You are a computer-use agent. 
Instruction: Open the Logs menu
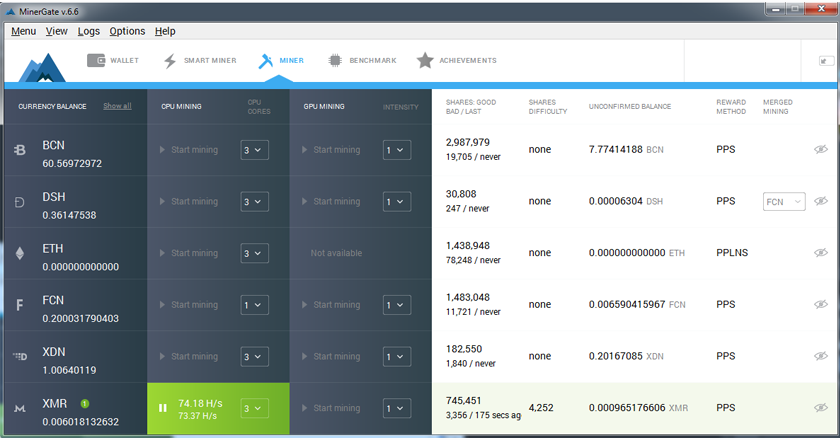coord(88,31)
